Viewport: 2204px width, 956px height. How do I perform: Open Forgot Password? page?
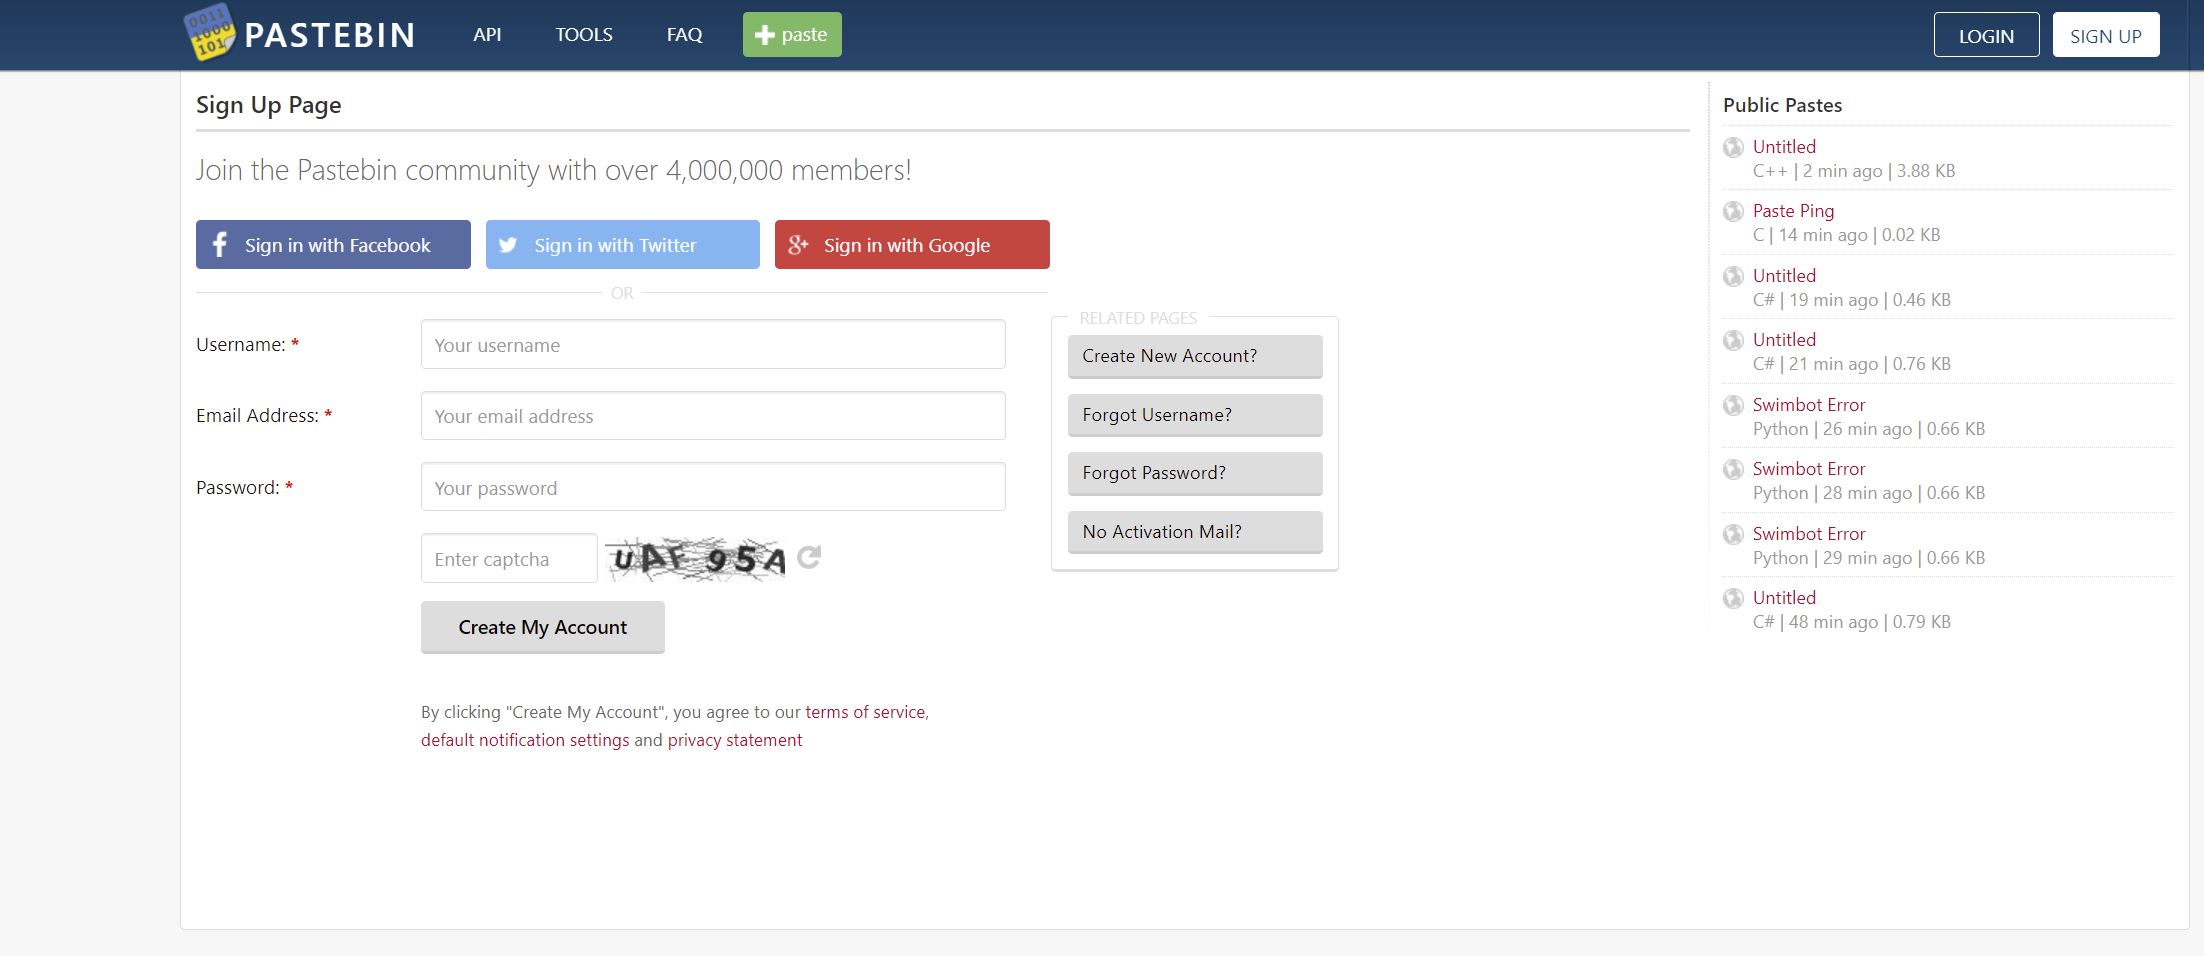1195,473
